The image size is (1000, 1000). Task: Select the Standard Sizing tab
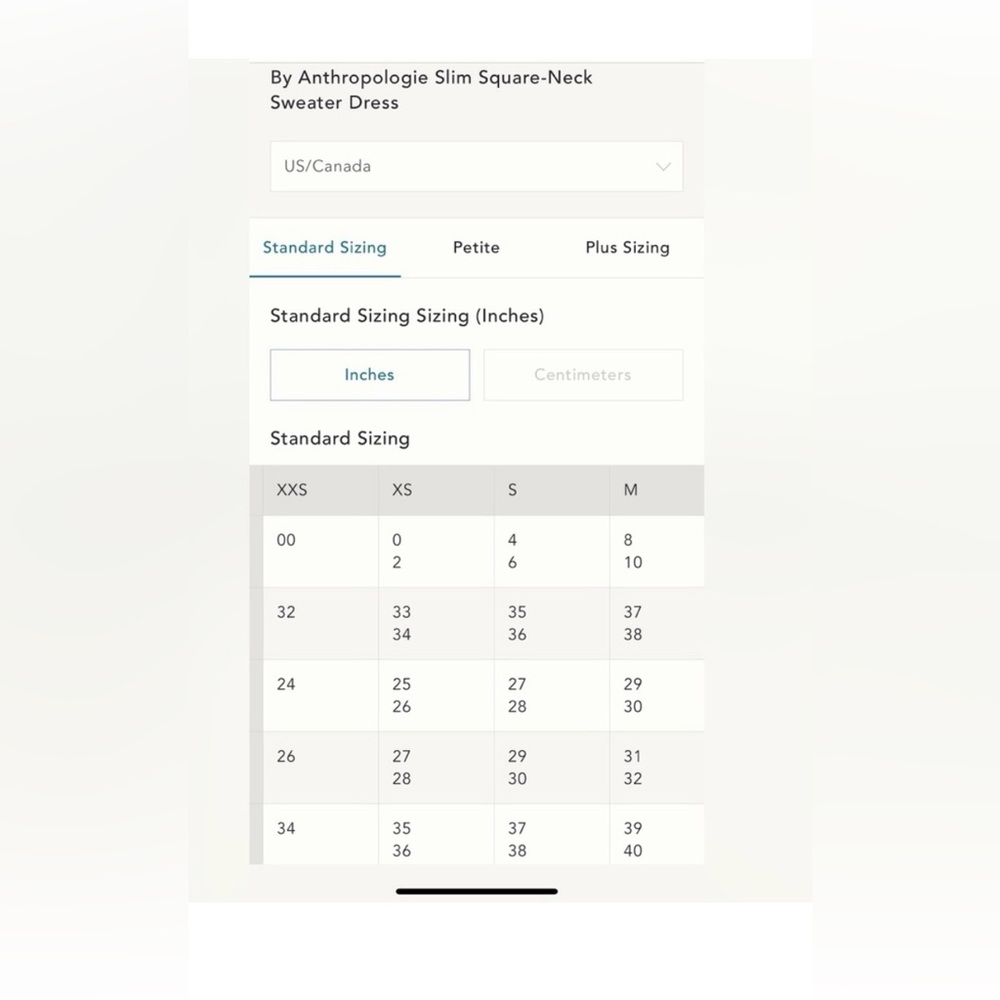coord(325,247)
